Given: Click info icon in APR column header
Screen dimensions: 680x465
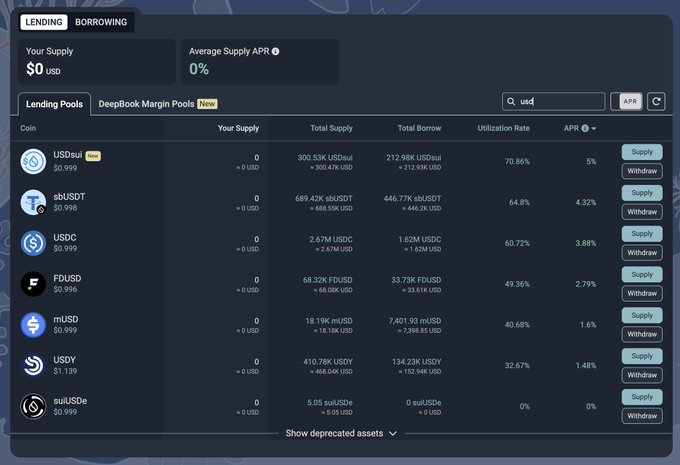Looking at the screenshot, I should pyautogui.click(x=585, y=128).
